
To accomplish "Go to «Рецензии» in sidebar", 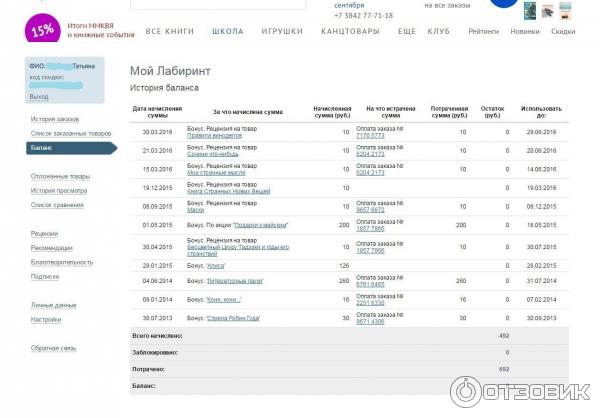I will (44, 233).
